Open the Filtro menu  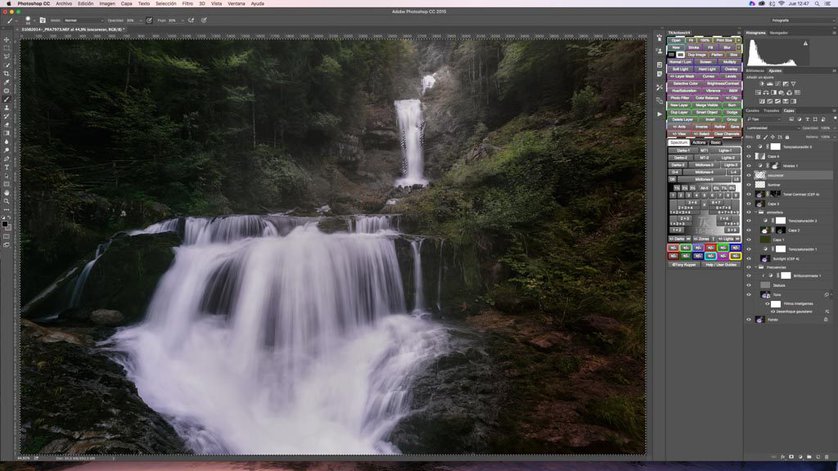click(x=187, y=4)
